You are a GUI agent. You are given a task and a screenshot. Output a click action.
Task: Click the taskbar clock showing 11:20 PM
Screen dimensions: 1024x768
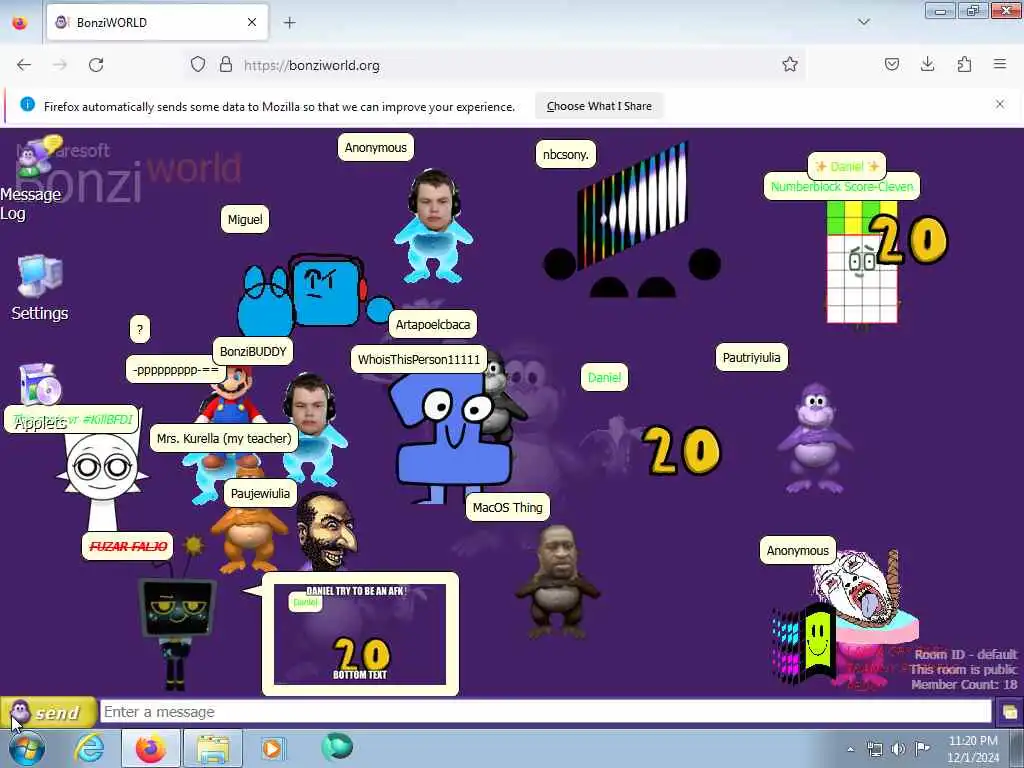tap(973, 748)
